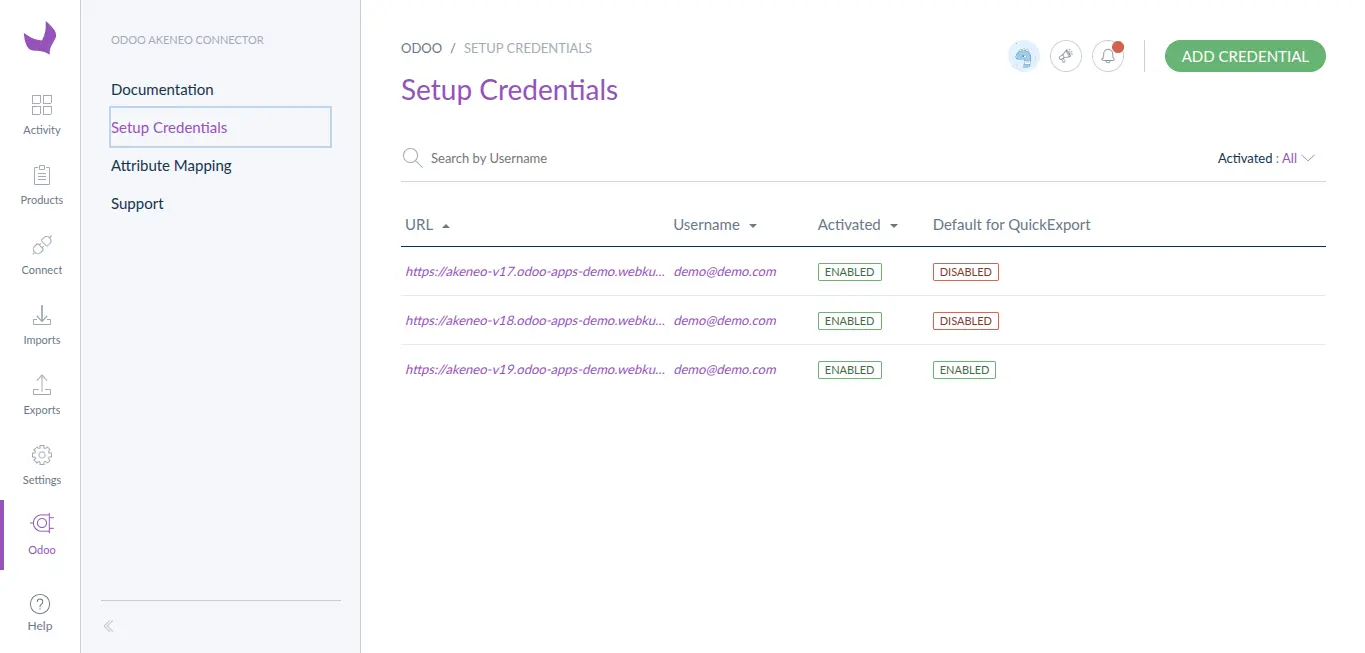Go to Imports via the sidebar icon
Image resolution: width=1365 pixels, height=653 pixels.
click(x=41, y=324)
